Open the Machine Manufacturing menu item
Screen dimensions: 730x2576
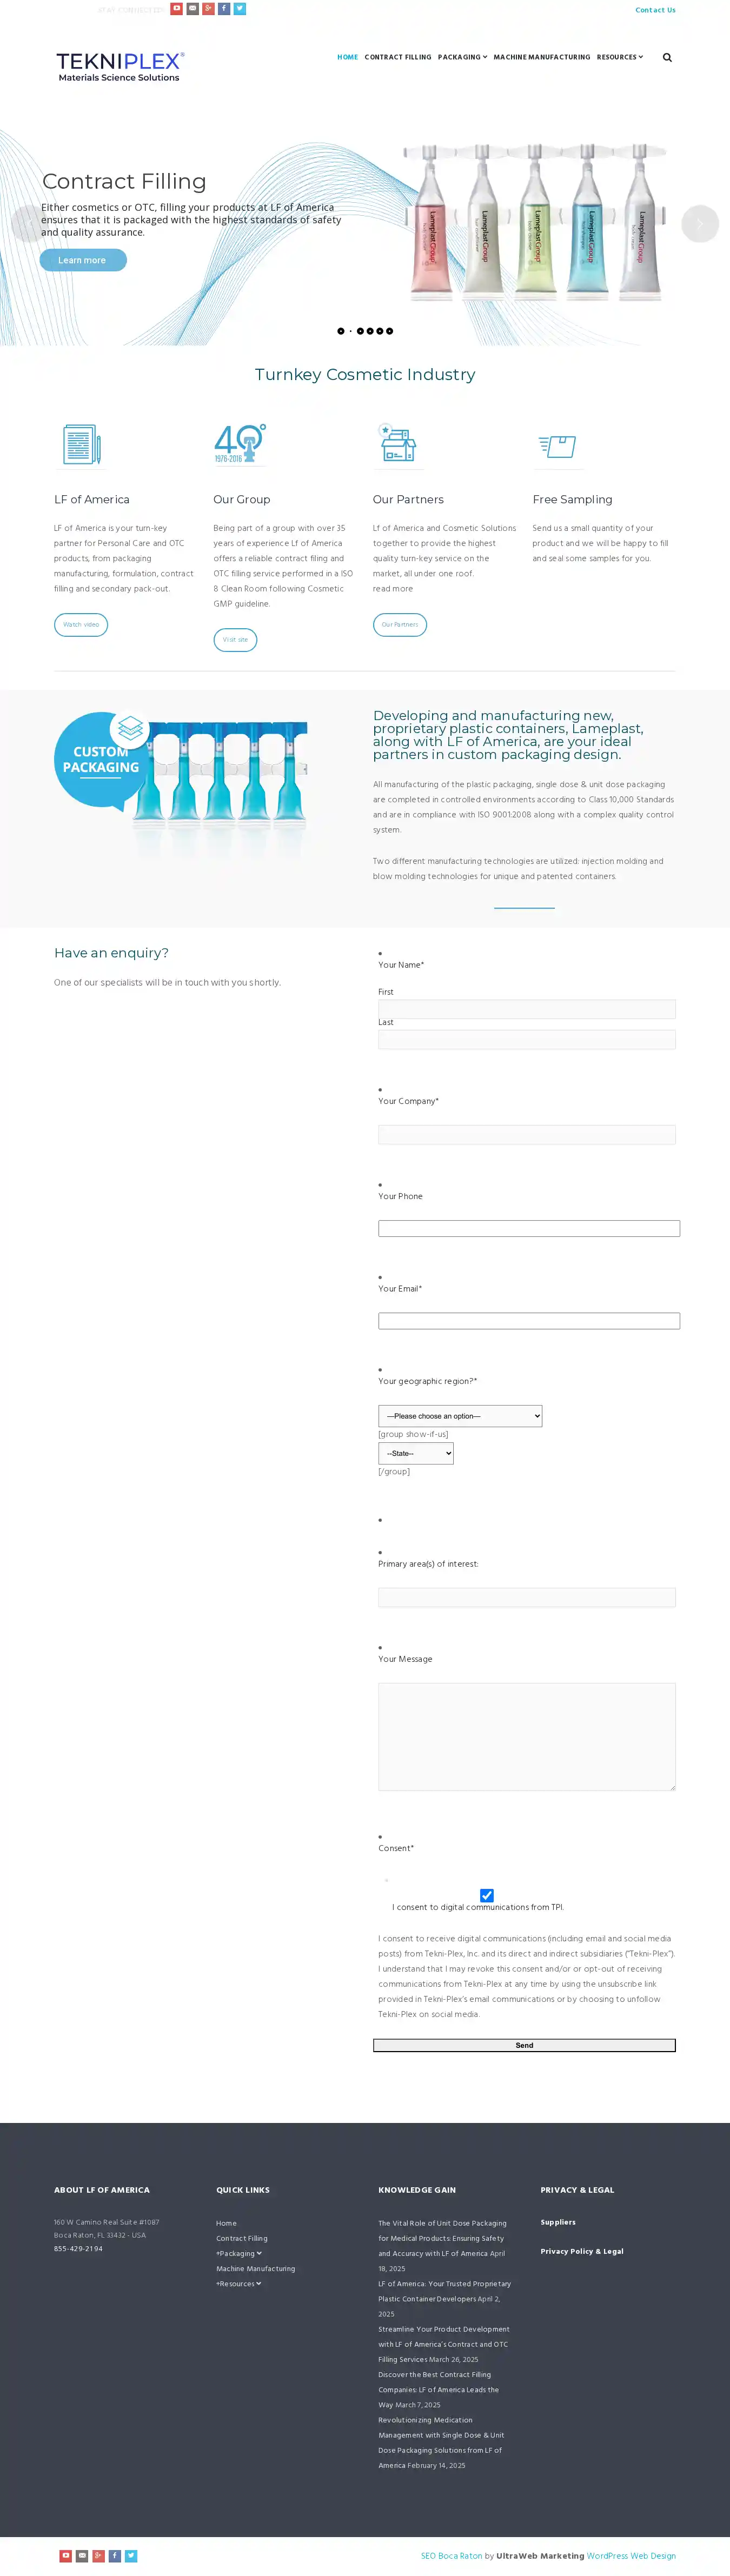coord(542,58)
